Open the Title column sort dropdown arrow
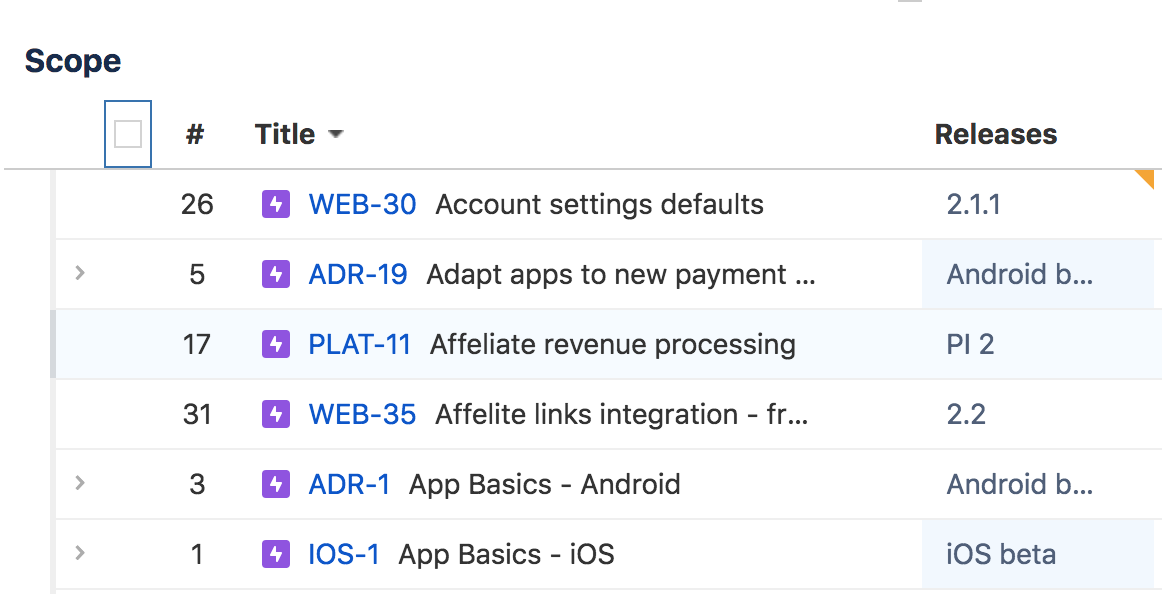1162x594 pixels. (x=336, y=135)
